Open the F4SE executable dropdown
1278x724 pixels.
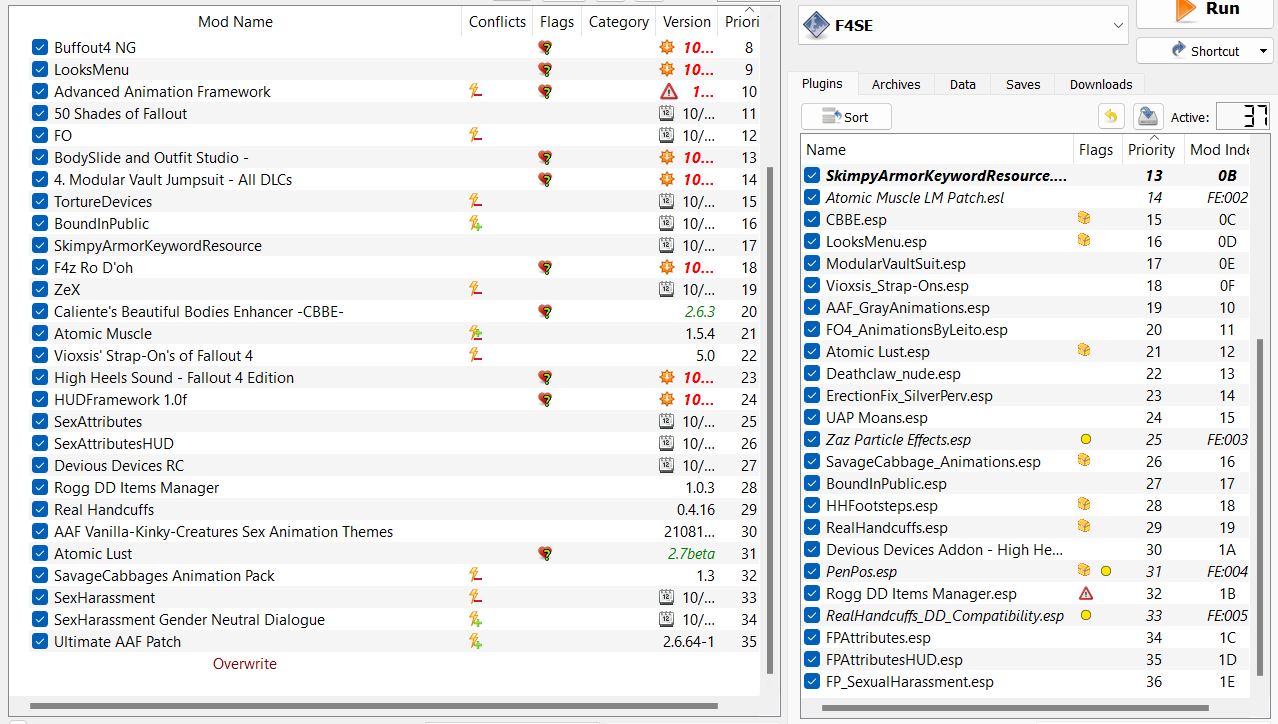(x=1119, y=26)
